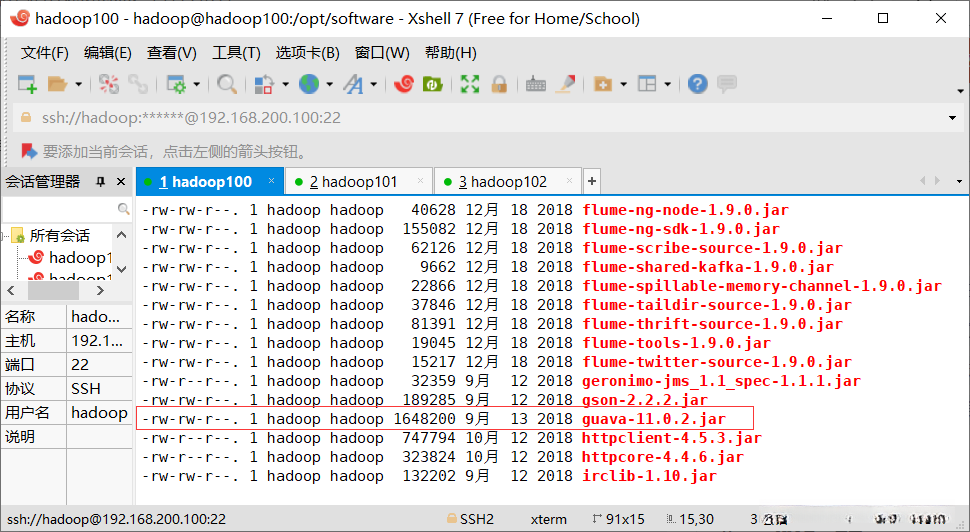This screenshot has width=970, height=532.
Task: Launch Xftp file transfer icon
Action: 432,84
